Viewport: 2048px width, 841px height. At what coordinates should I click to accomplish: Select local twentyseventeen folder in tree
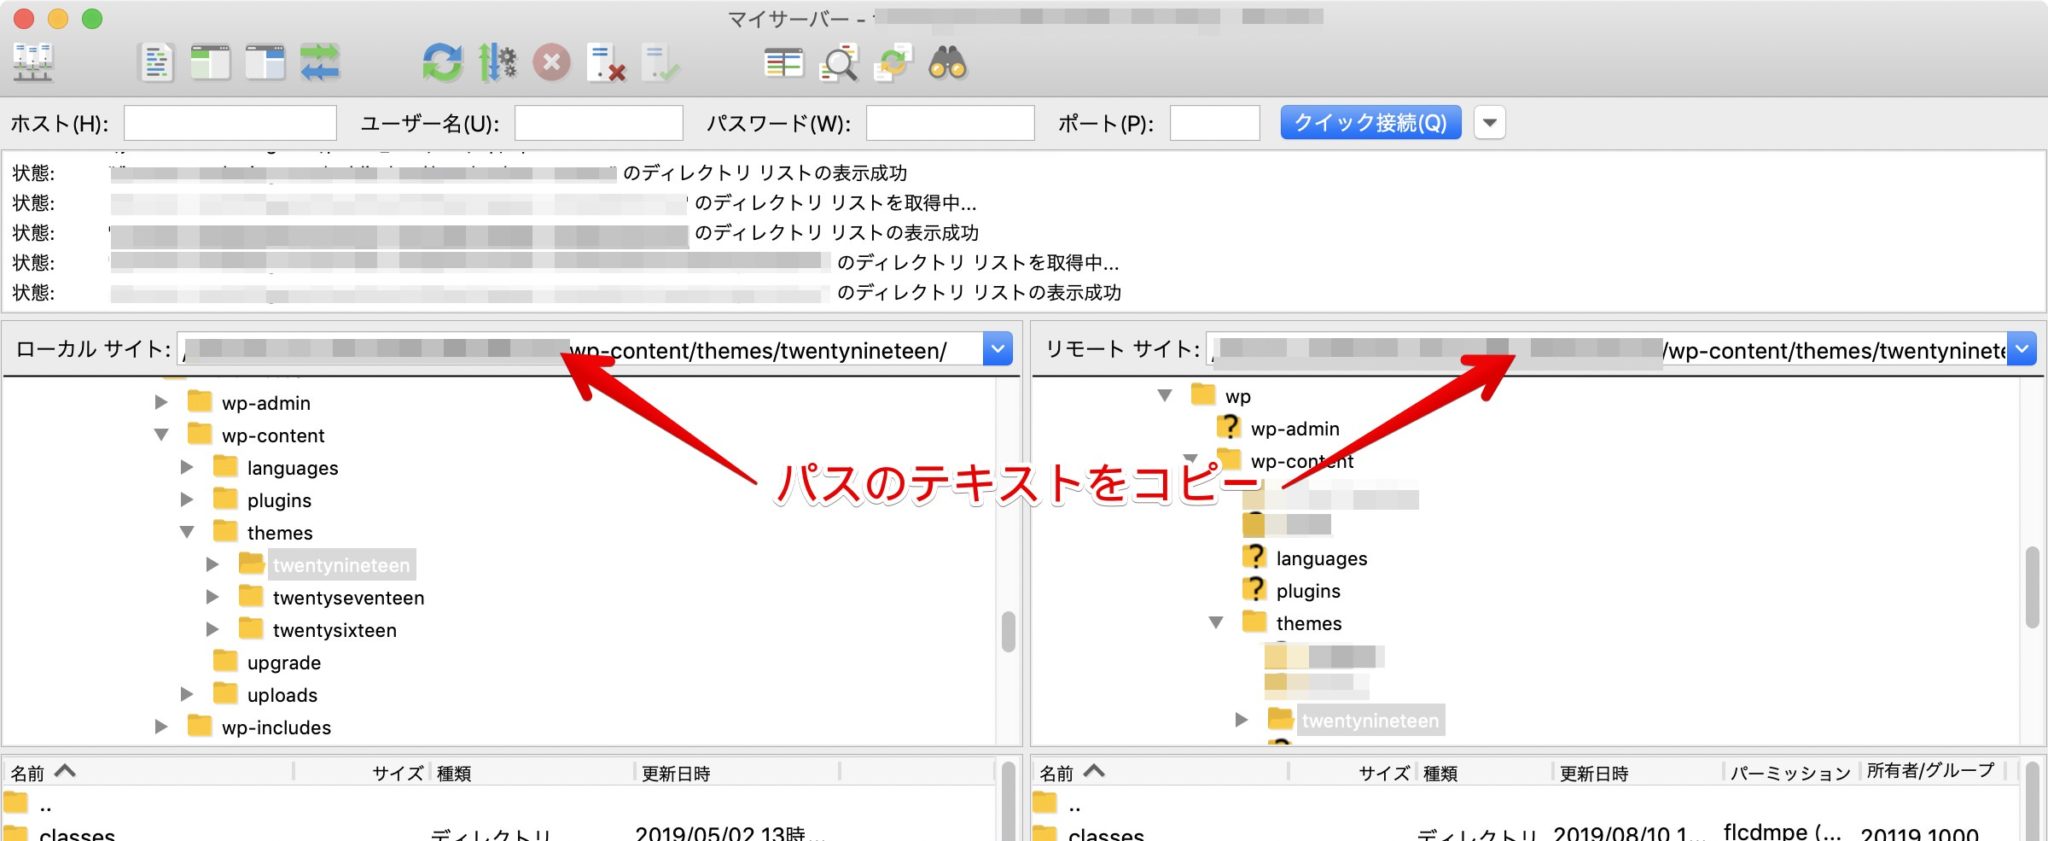348,598
